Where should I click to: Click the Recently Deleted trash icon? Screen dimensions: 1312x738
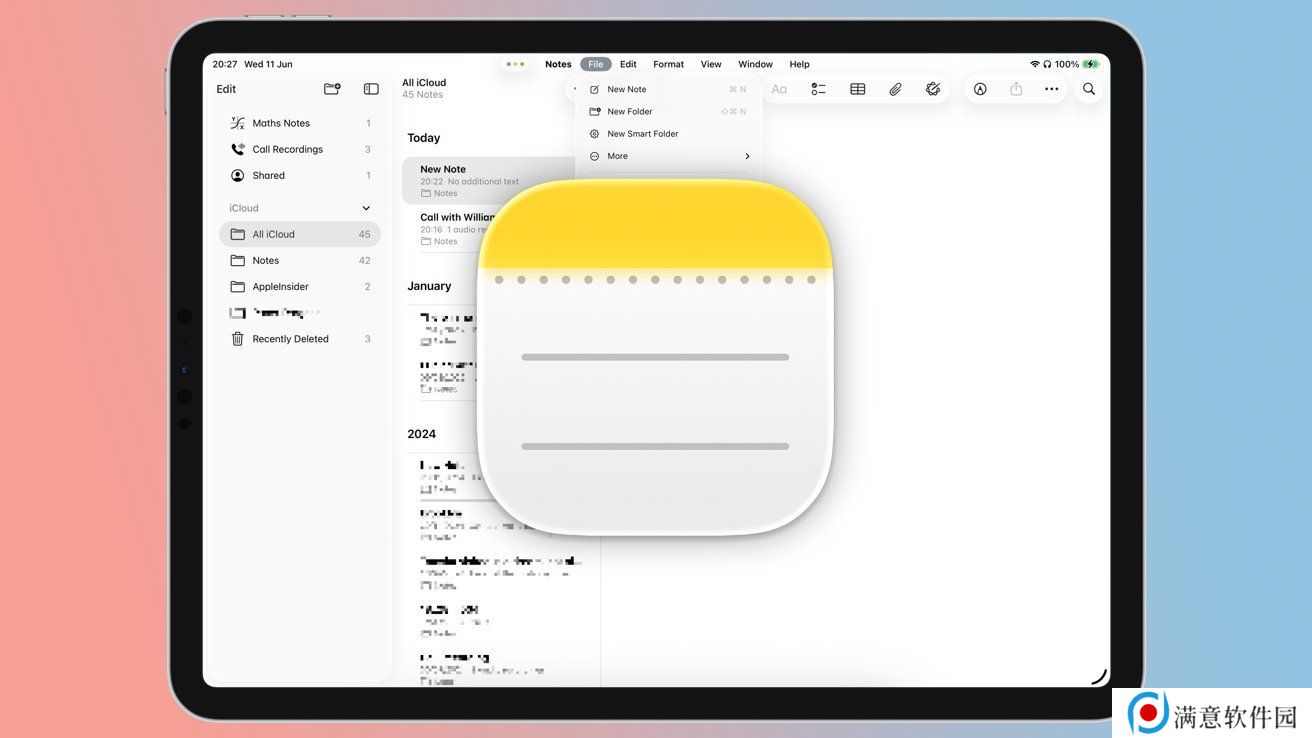point(237,339)
